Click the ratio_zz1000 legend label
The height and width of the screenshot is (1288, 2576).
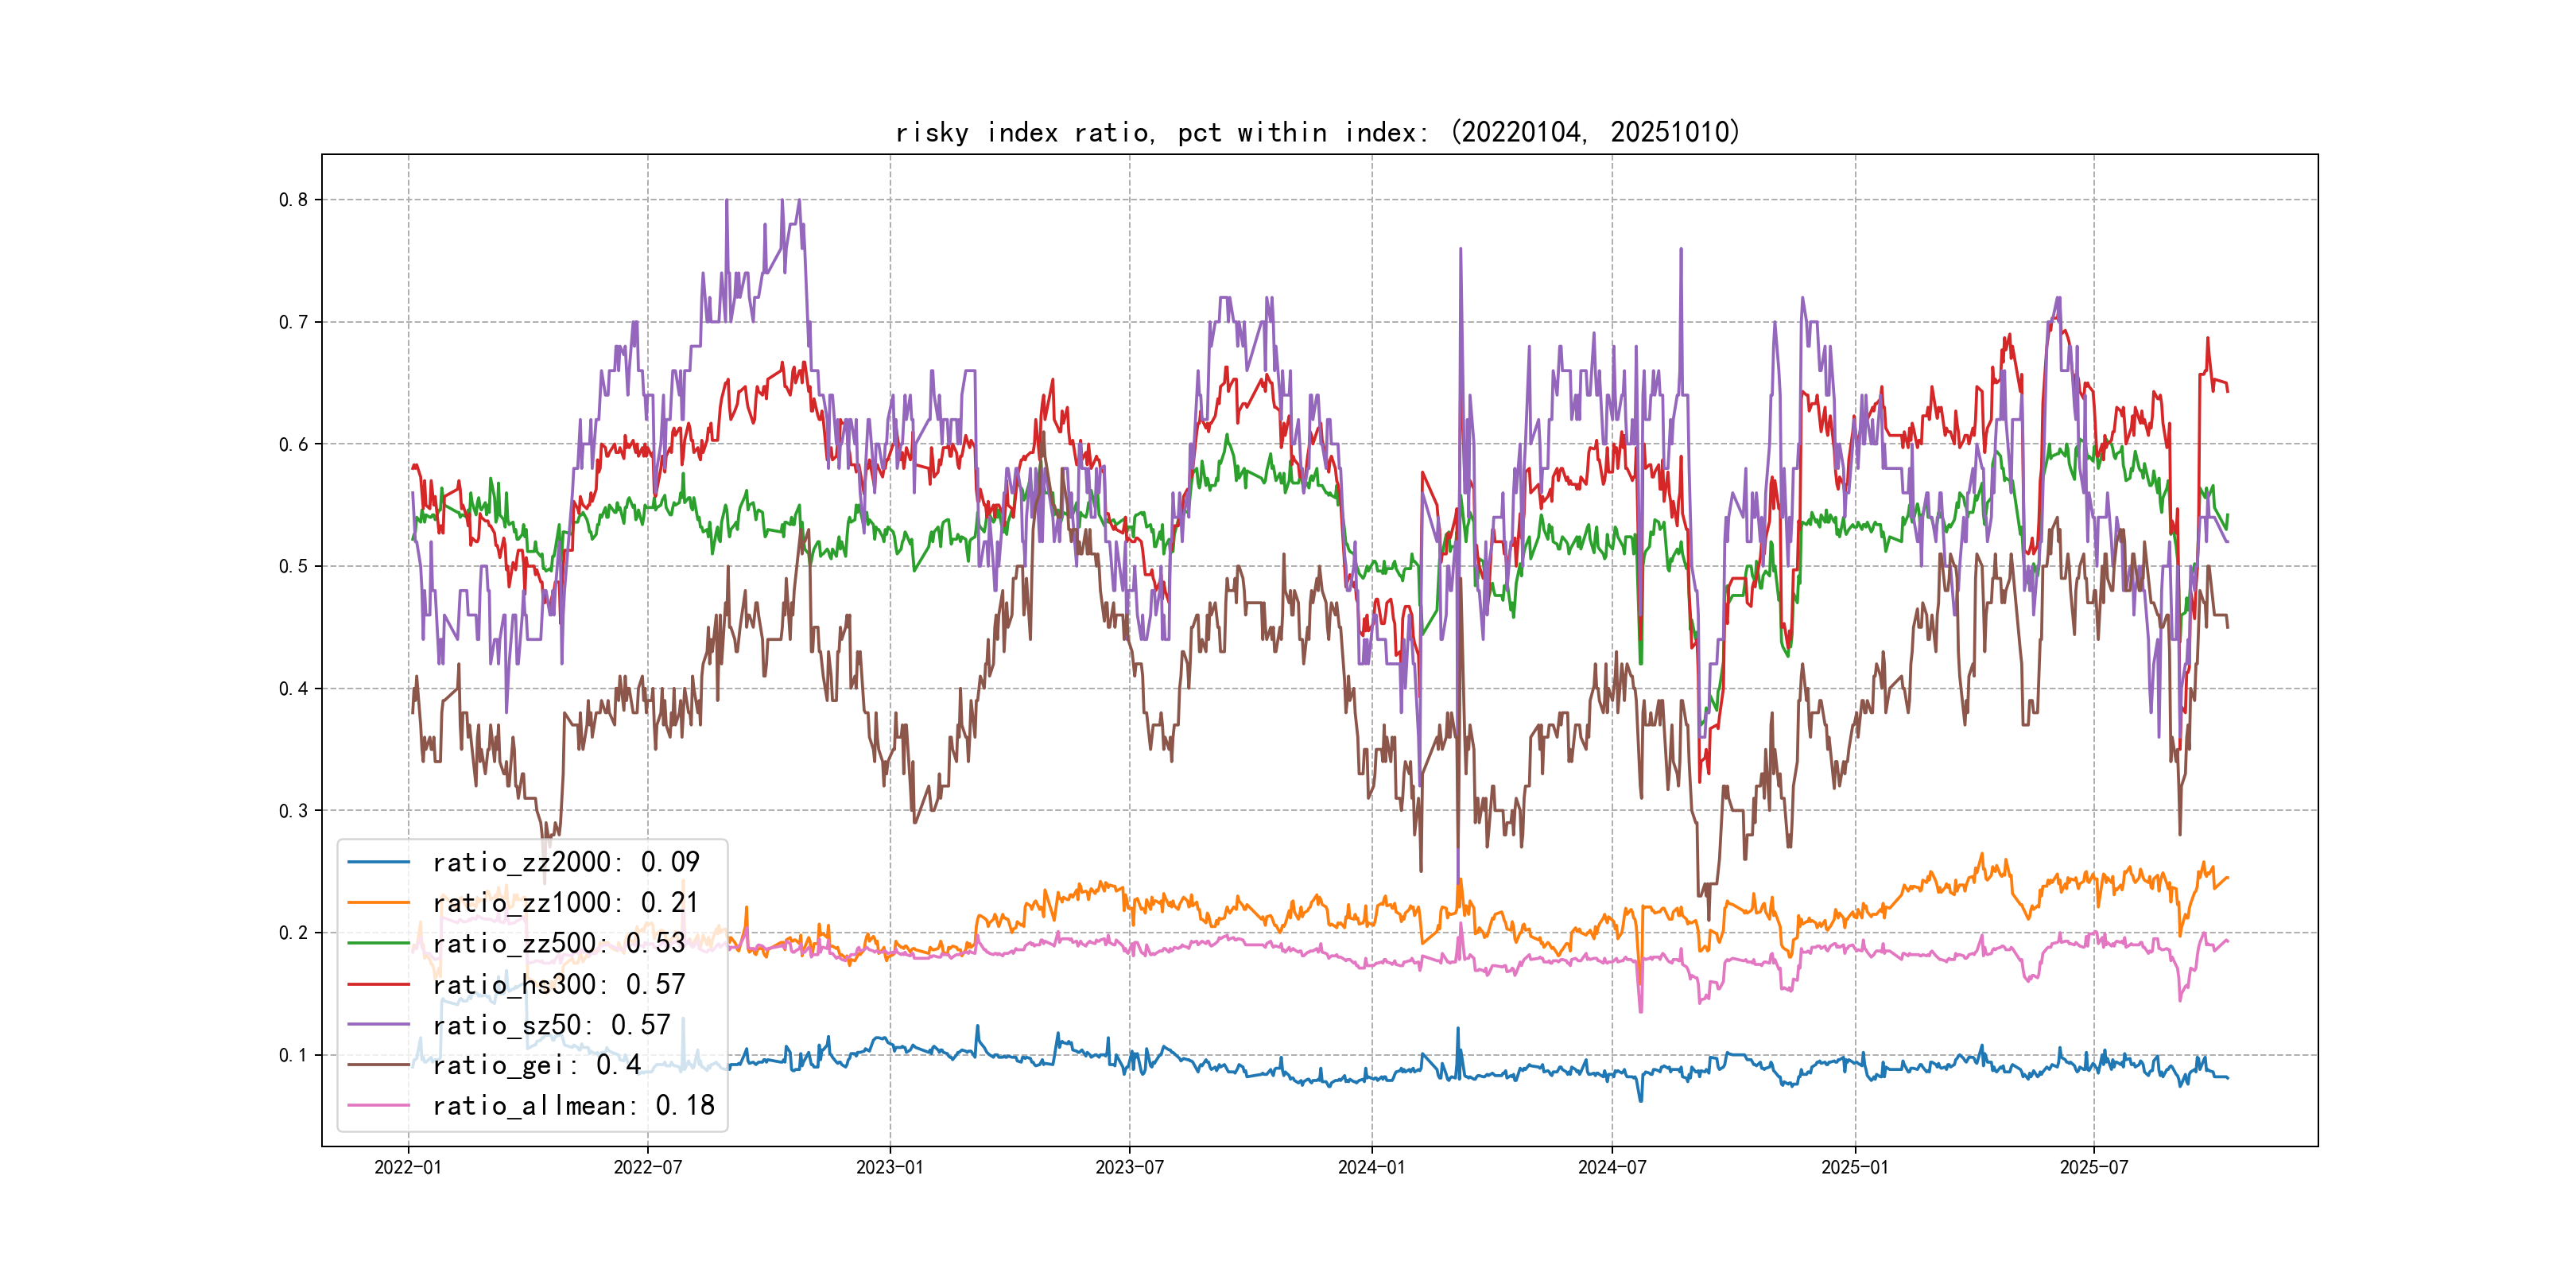(x=565, y=903)
